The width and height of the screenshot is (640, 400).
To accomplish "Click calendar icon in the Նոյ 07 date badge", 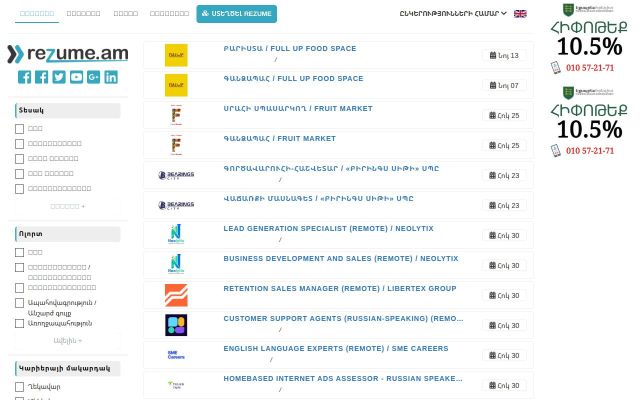I will (493, 85).
